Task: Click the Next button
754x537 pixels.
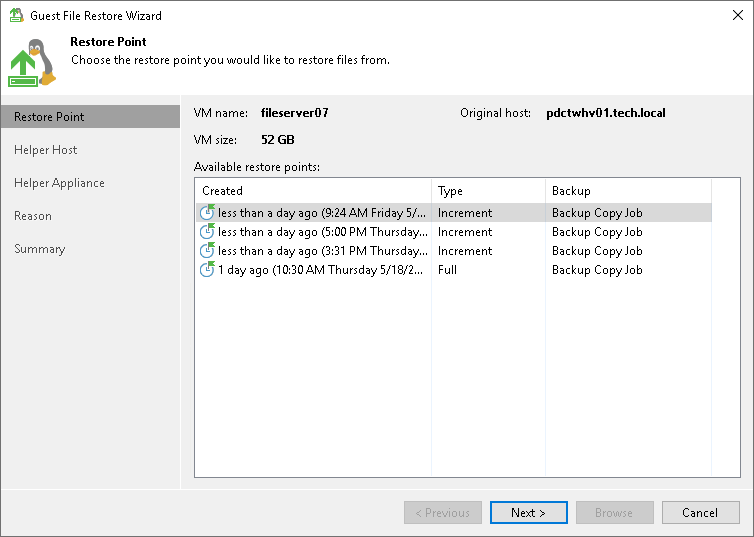Action: click(528, 512)
